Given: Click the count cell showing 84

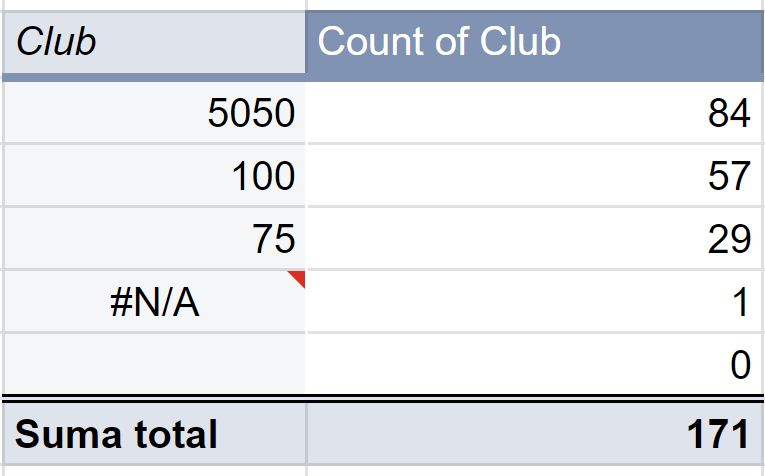Looking at the screenshot, I should pyautogui.click(x=535, y=113).
